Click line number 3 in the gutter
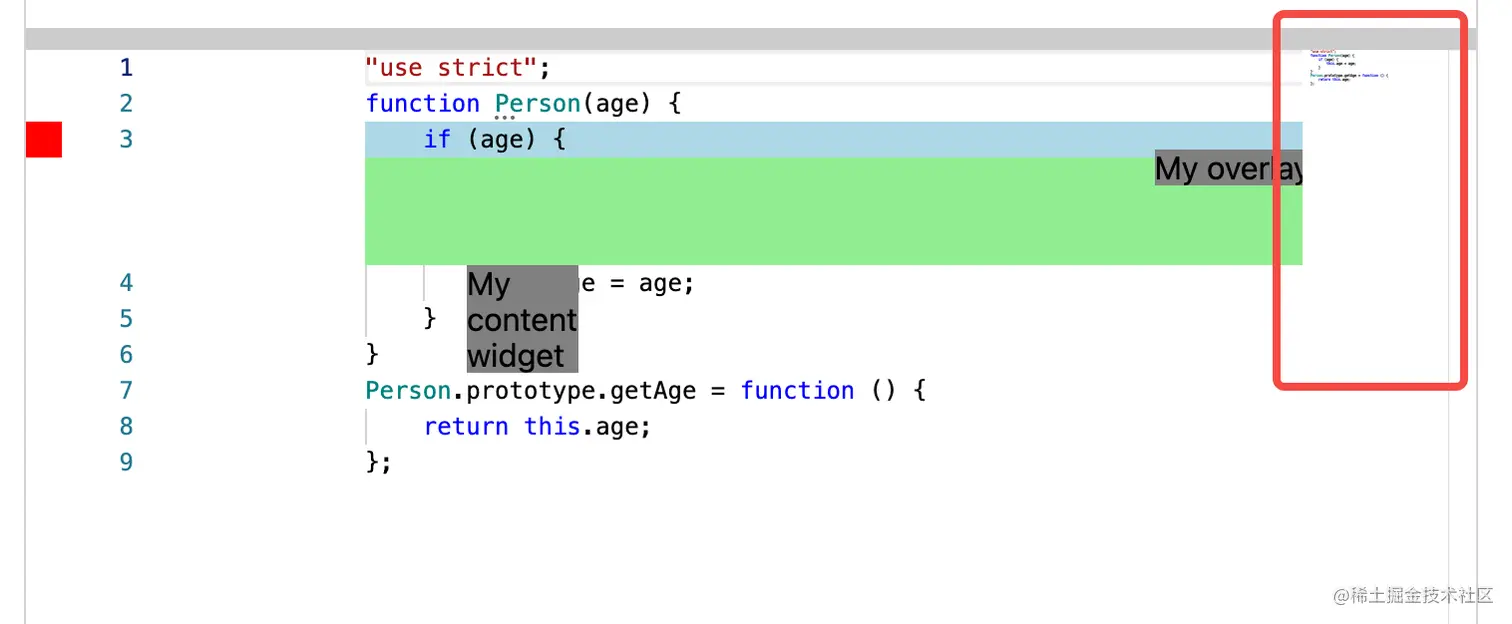This screenshot has height=624, width=1512. (x=126, y=139)
